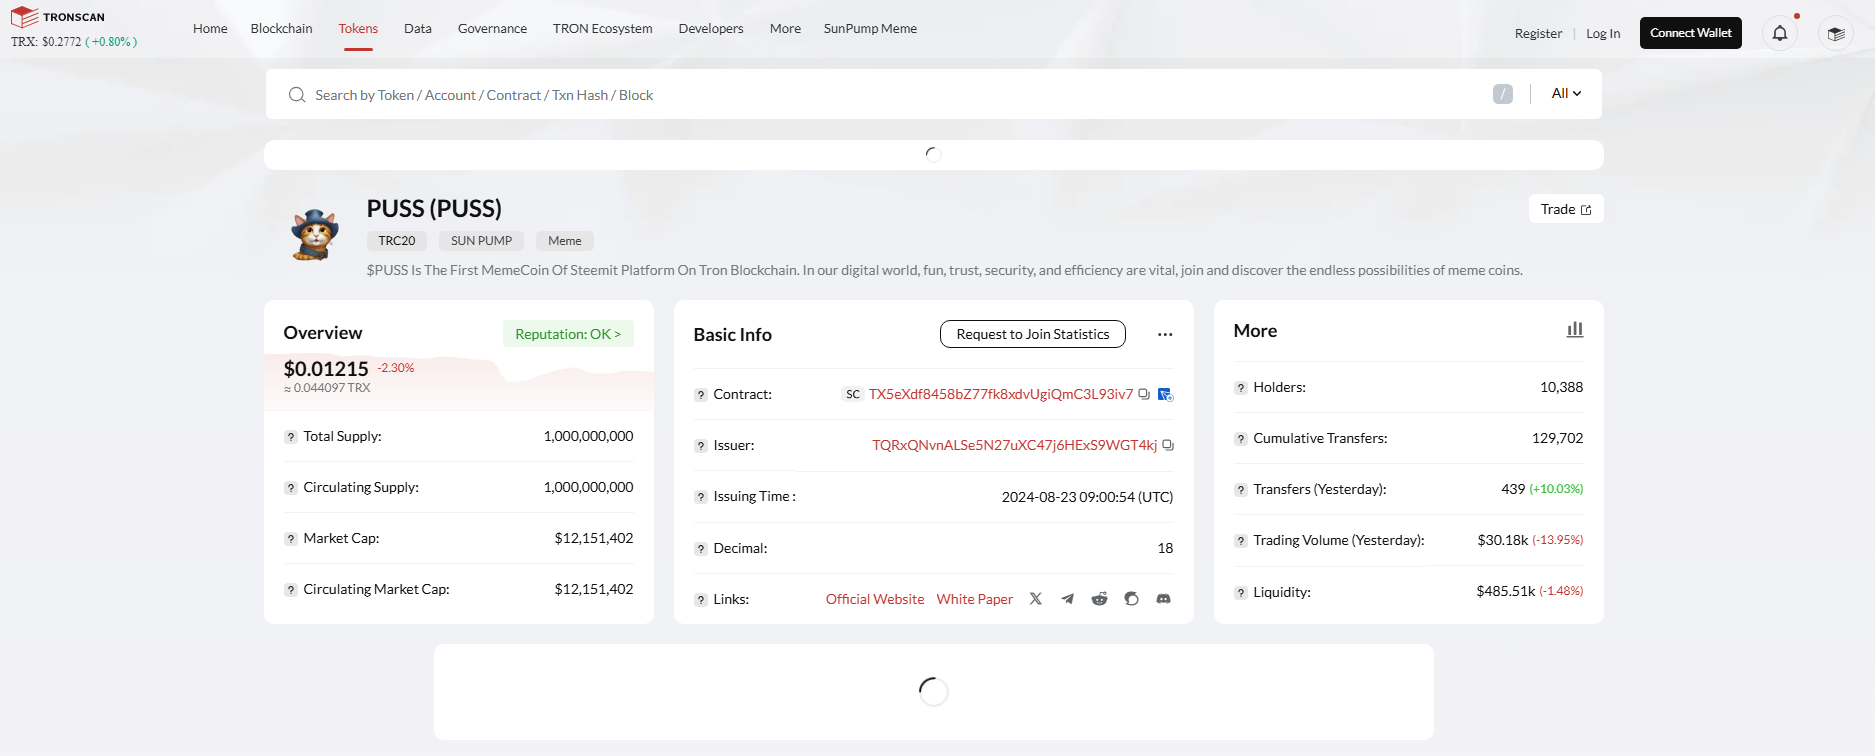Click the help icon beside Total Supply
1875x756 pixels.
point(291,437)
